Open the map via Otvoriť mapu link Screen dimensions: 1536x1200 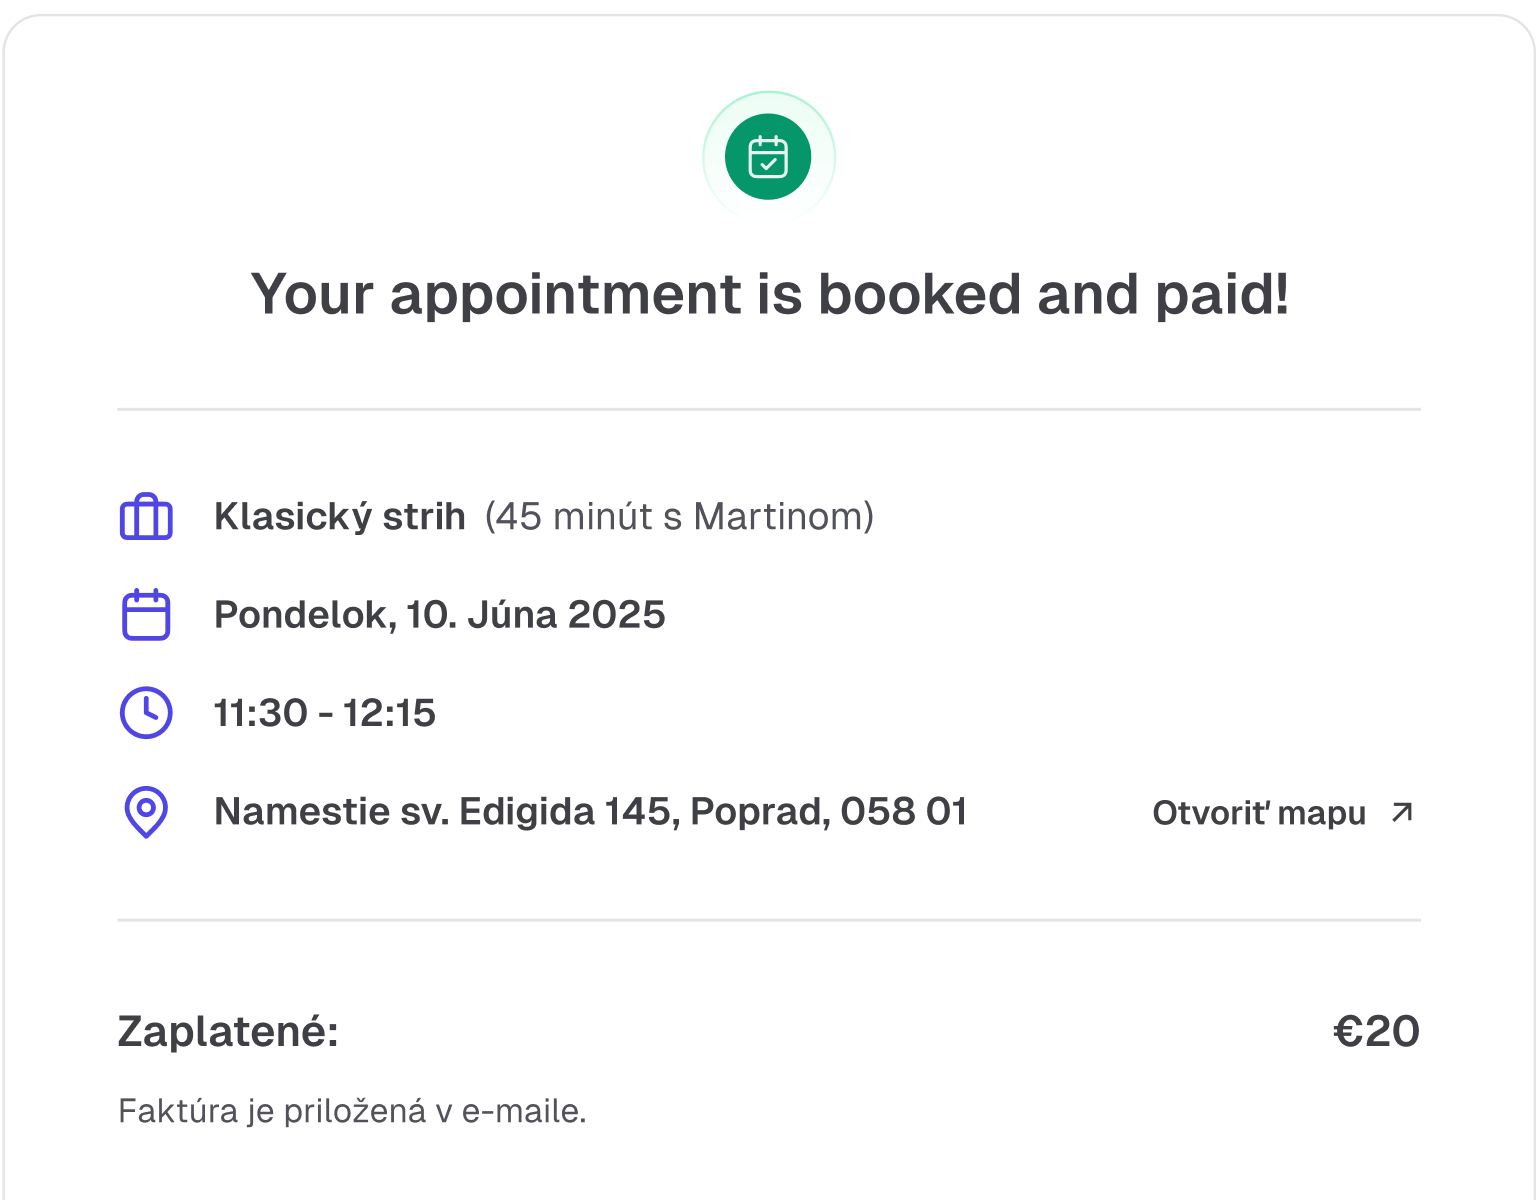click(x=1259, y=813)
